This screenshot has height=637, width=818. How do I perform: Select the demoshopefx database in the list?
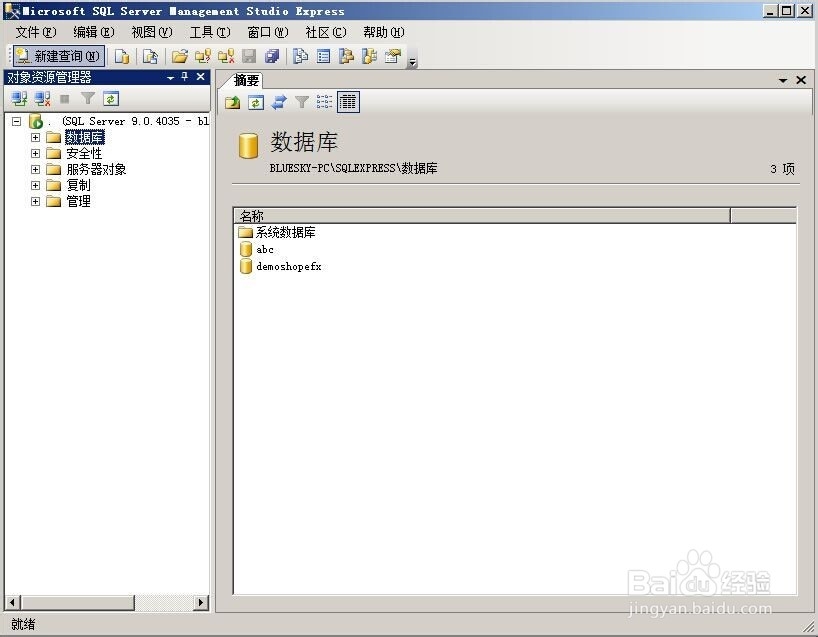click(x=288, y=267)
